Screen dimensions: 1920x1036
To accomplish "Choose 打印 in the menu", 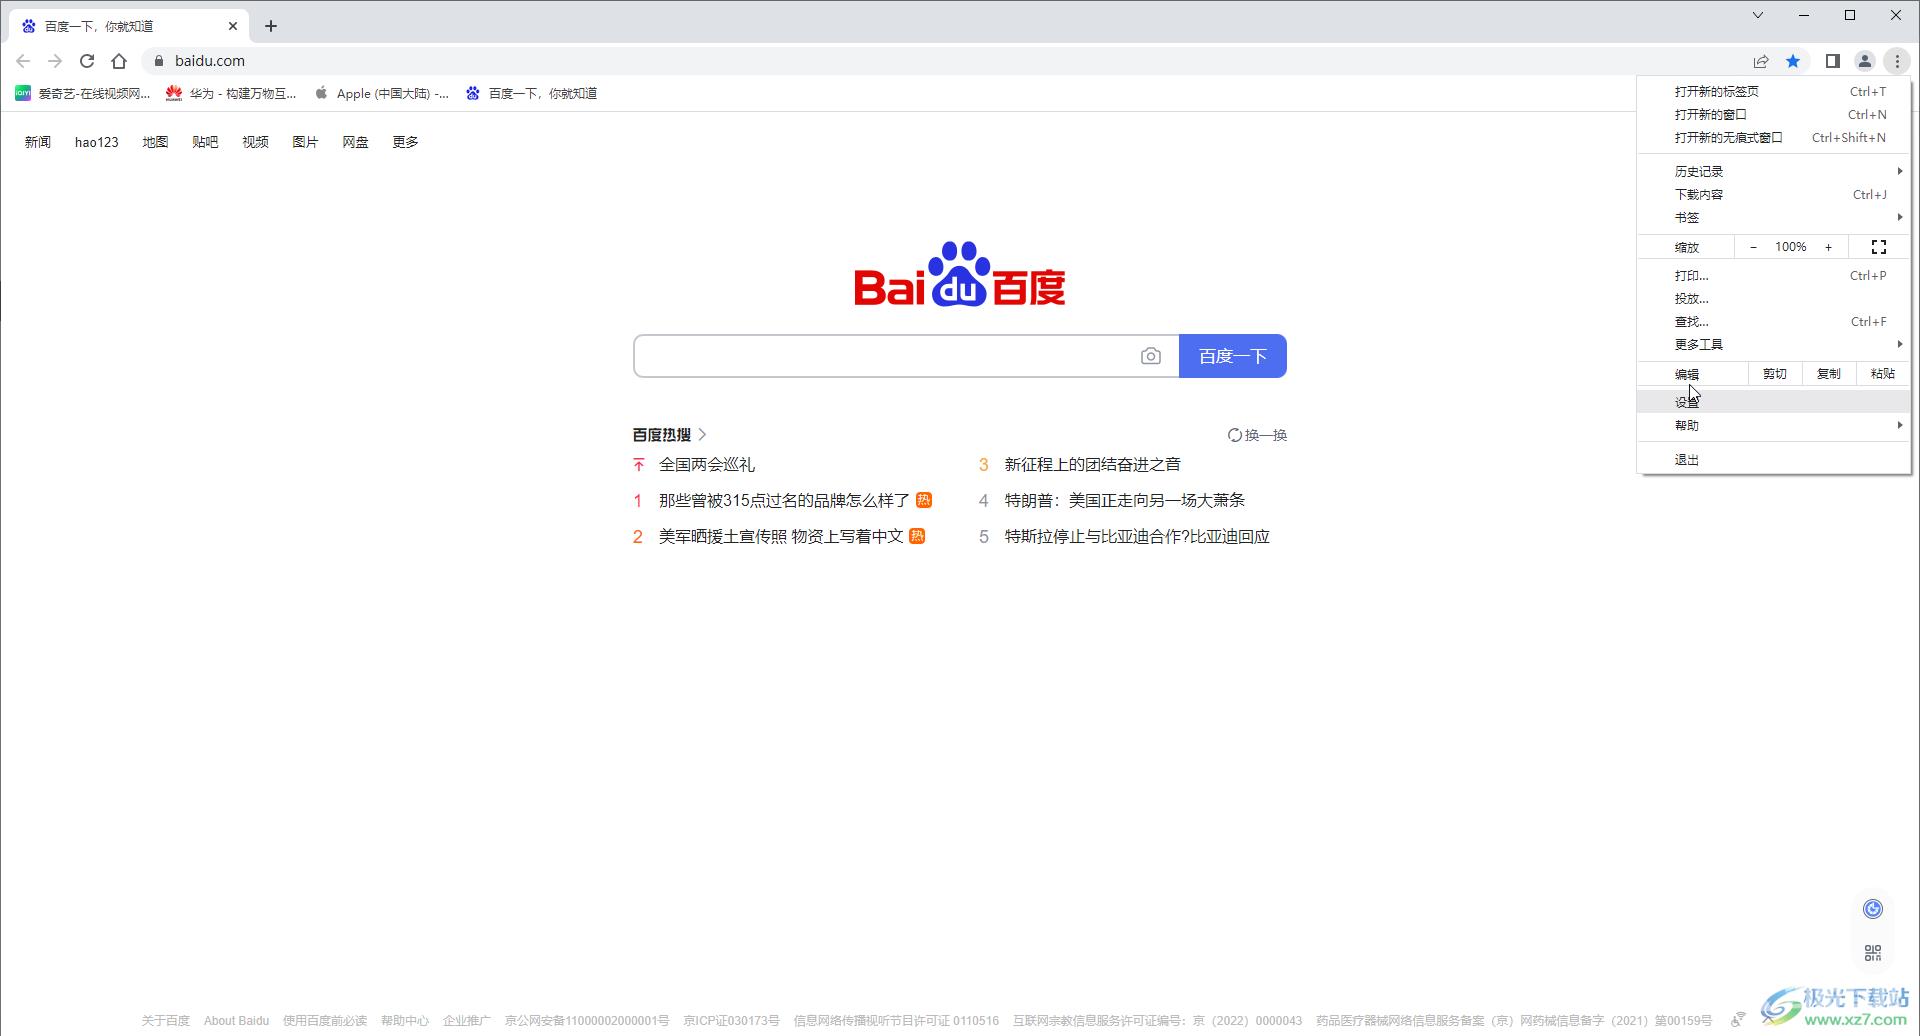I will pos(1774,275).
